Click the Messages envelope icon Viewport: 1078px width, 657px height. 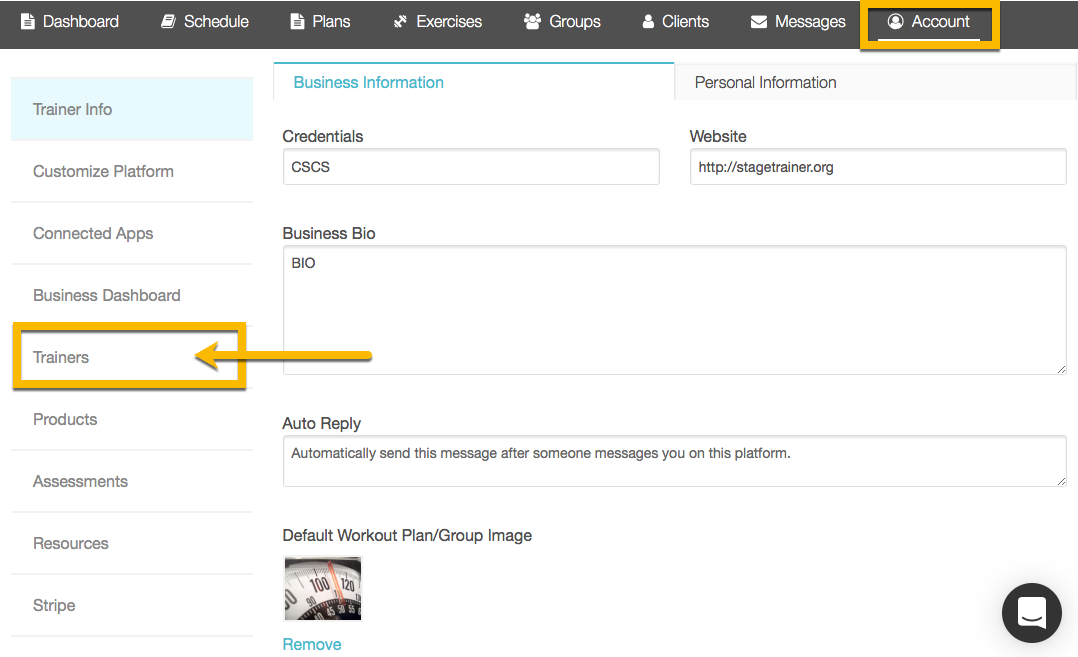(759, 22)
